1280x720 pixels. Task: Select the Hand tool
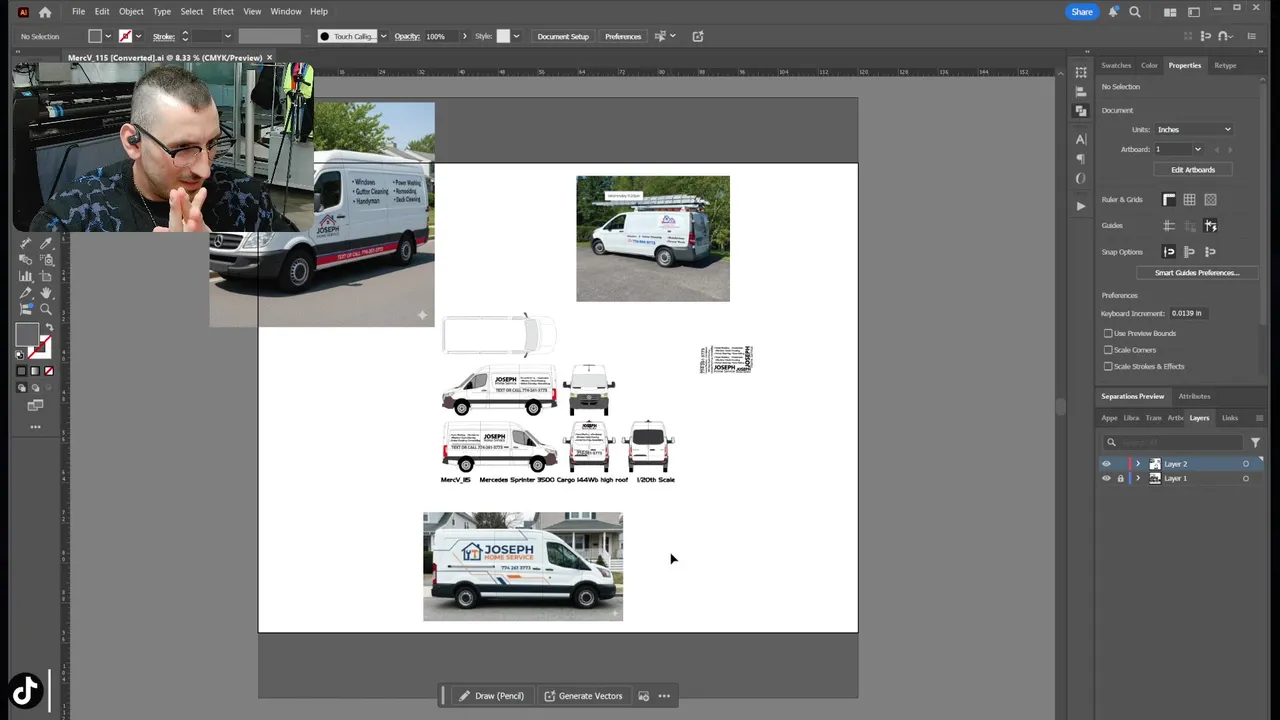46,293
